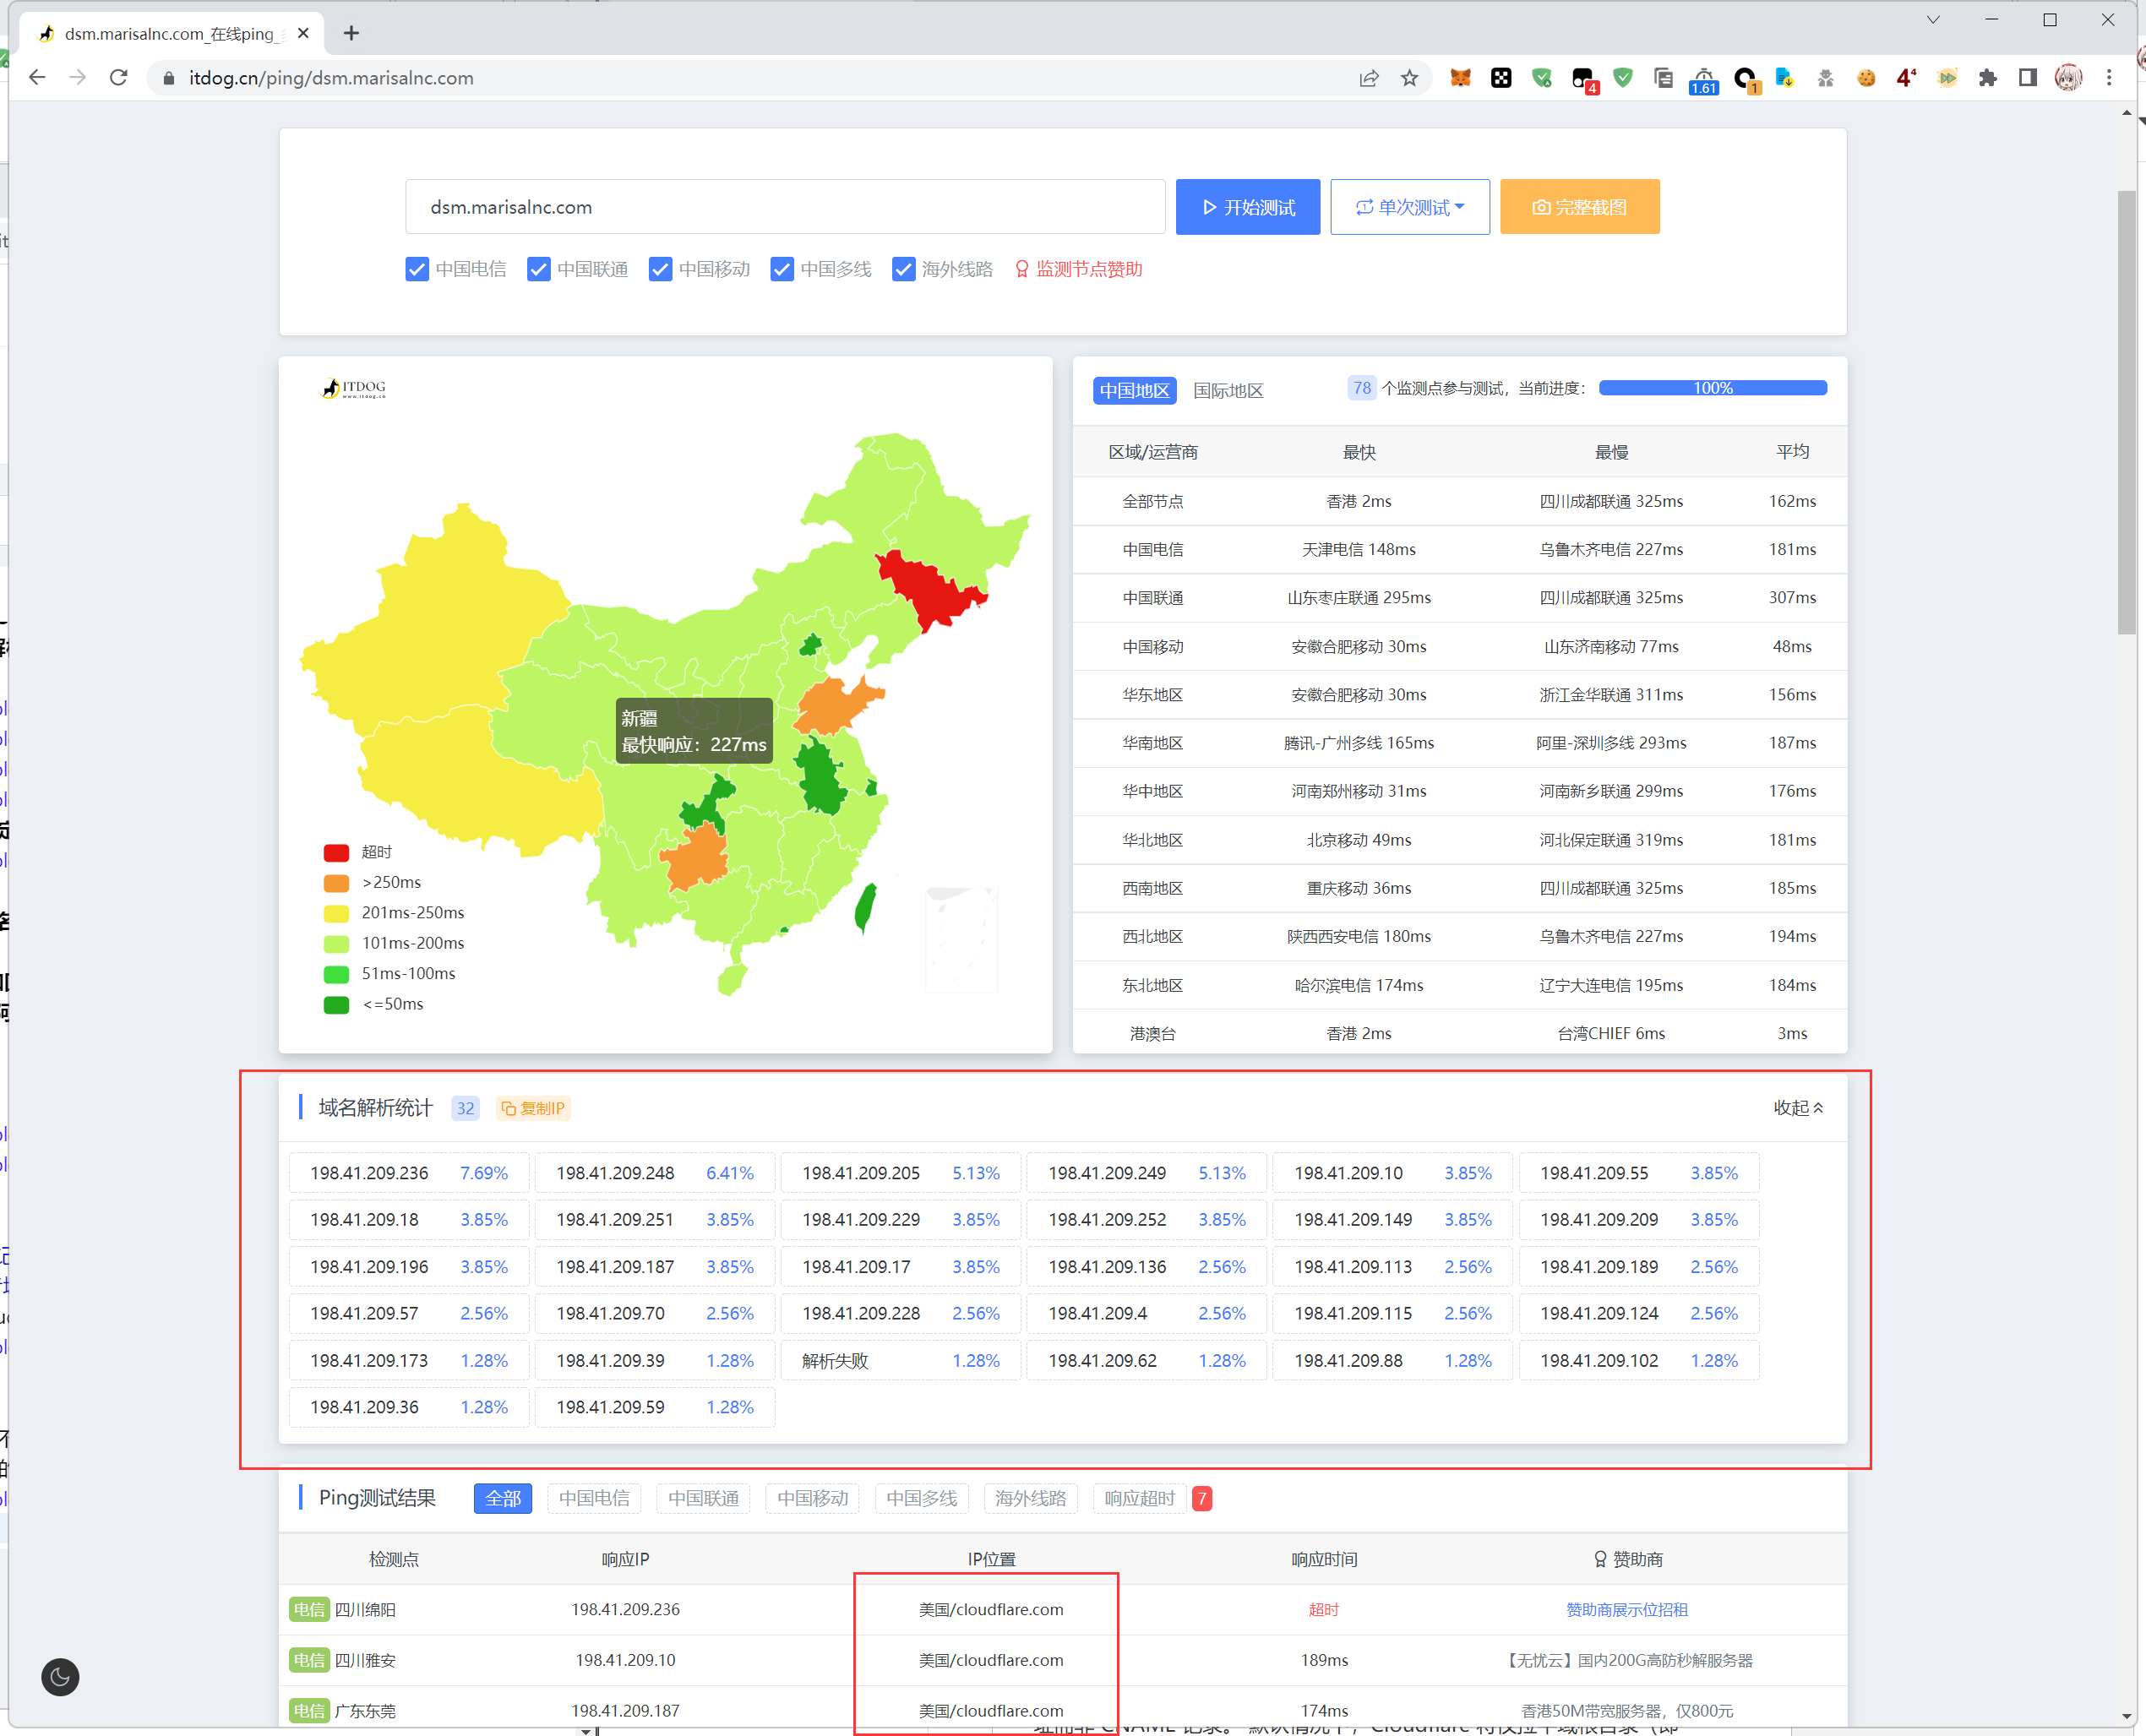This screenshot has width=2146, height=1736.
Task: Click the 100% test progress bar
Action: (x=1712, y=388)
